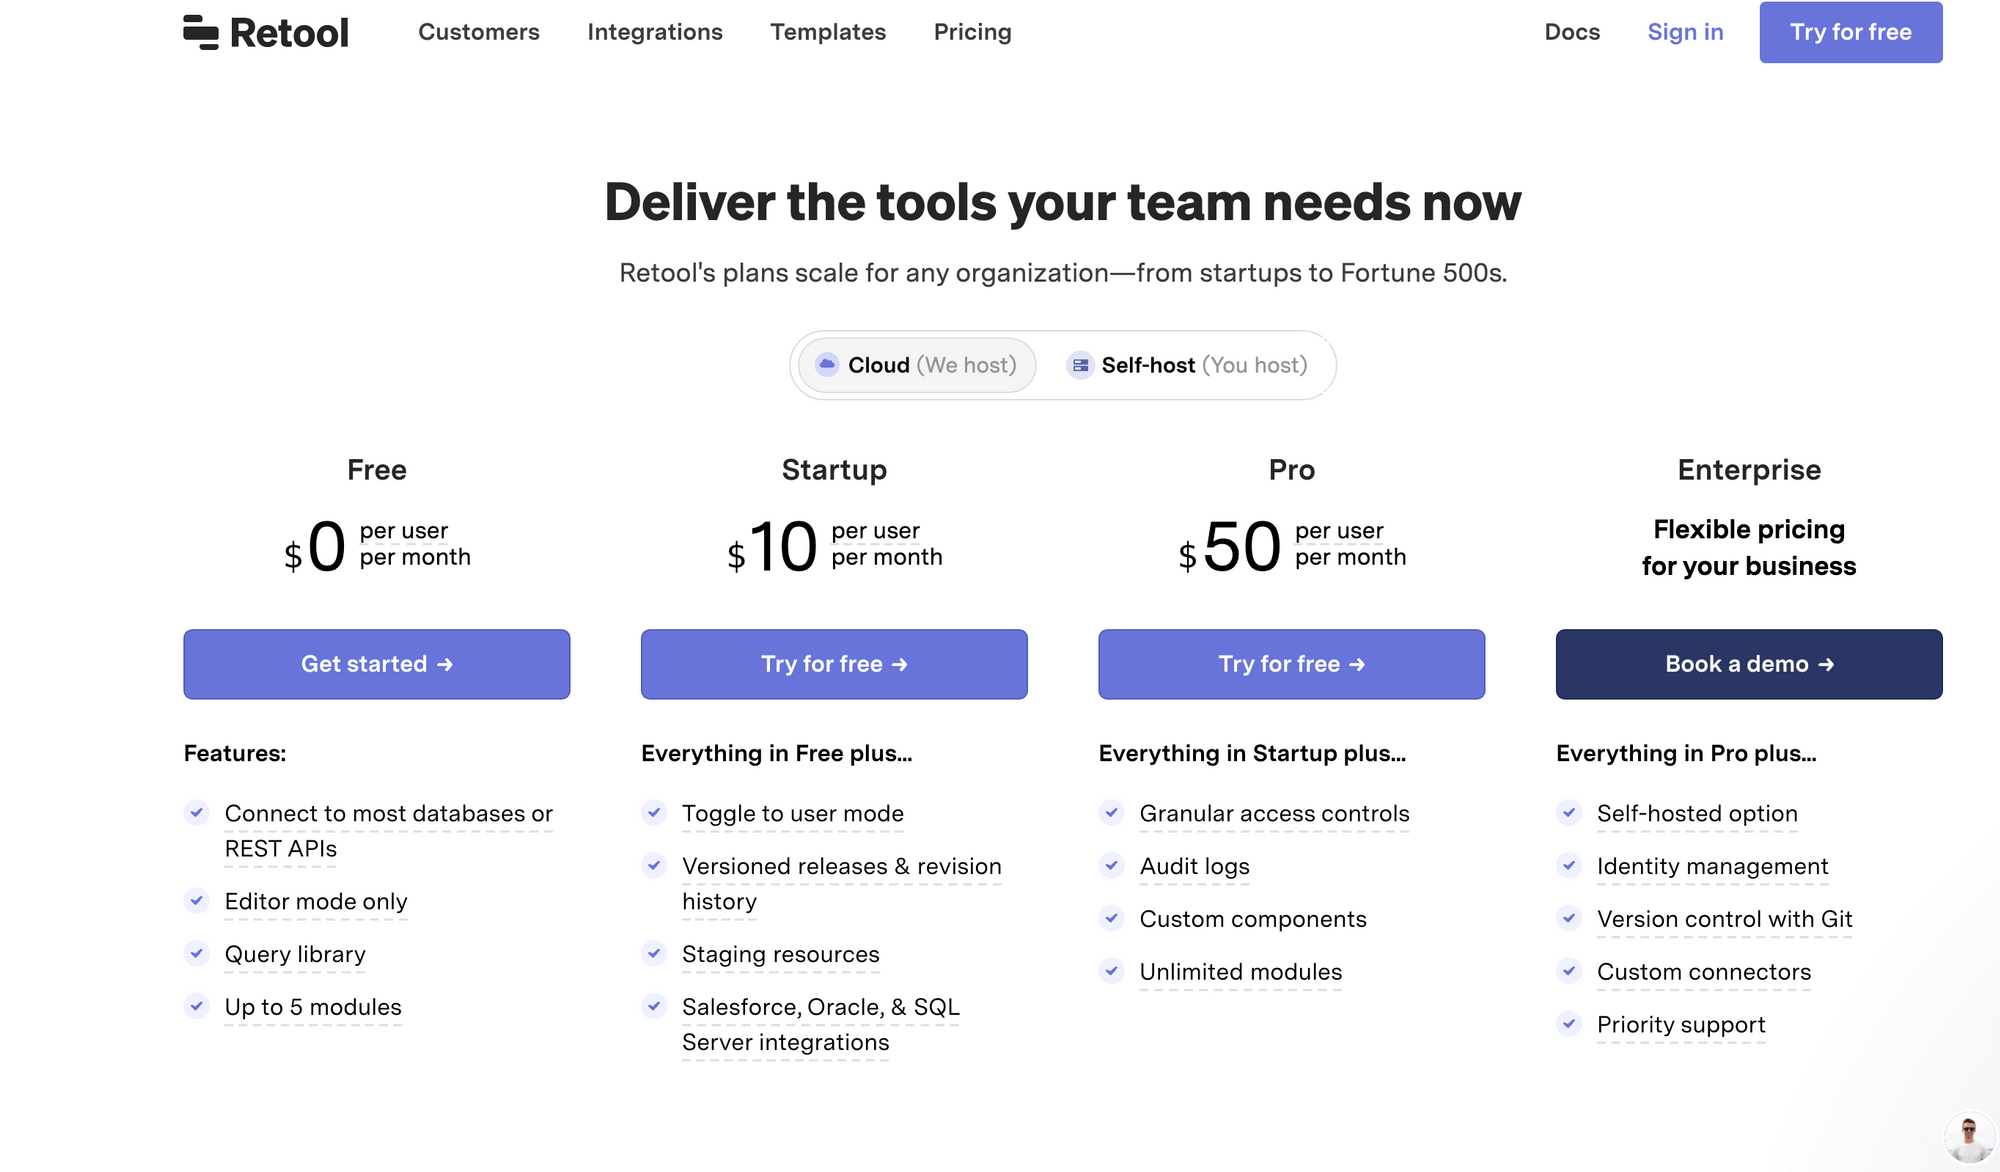Click the checkmark beside Staging resources
This screenshot has width=2000, height=1172.
[654, 953]
